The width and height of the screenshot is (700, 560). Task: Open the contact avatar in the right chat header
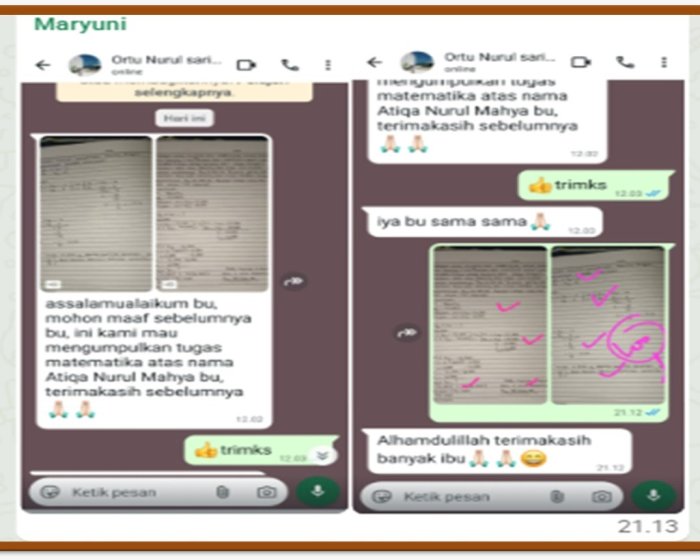(417, 62)
